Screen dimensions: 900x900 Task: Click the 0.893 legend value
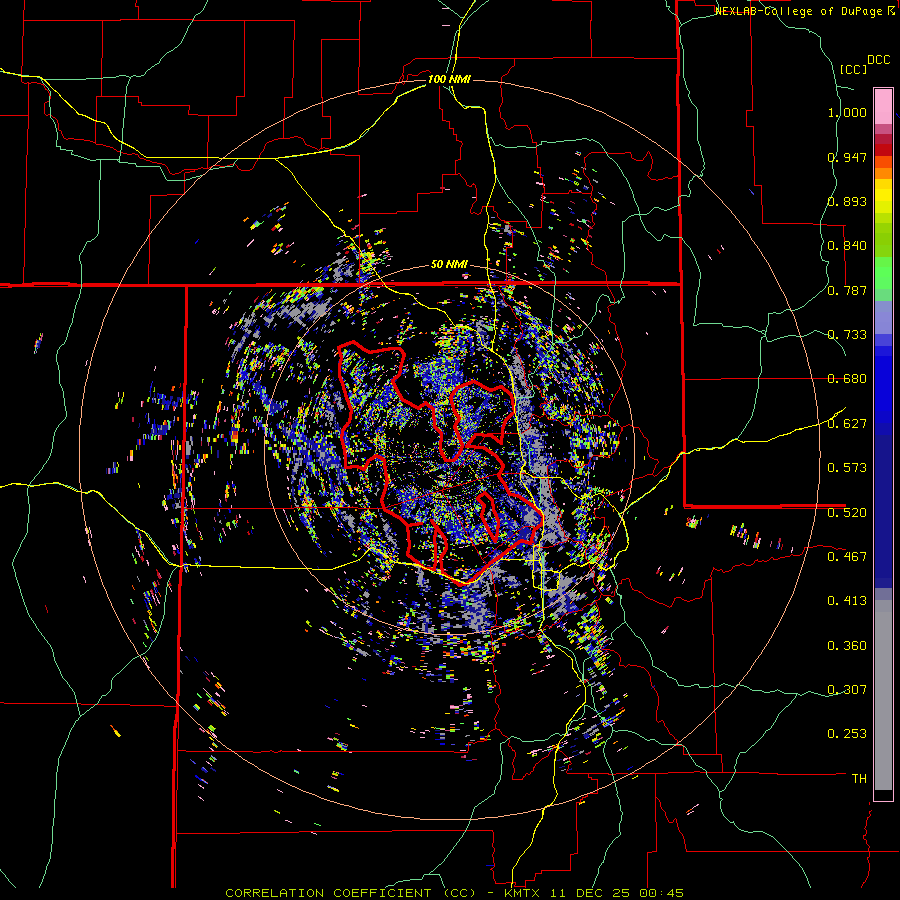[x=847, y=201]
